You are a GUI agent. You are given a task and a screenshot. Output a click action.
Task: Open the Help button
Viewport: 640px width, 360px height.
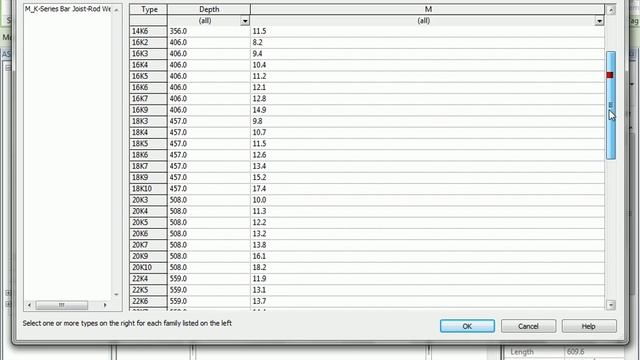click(589, 326)
